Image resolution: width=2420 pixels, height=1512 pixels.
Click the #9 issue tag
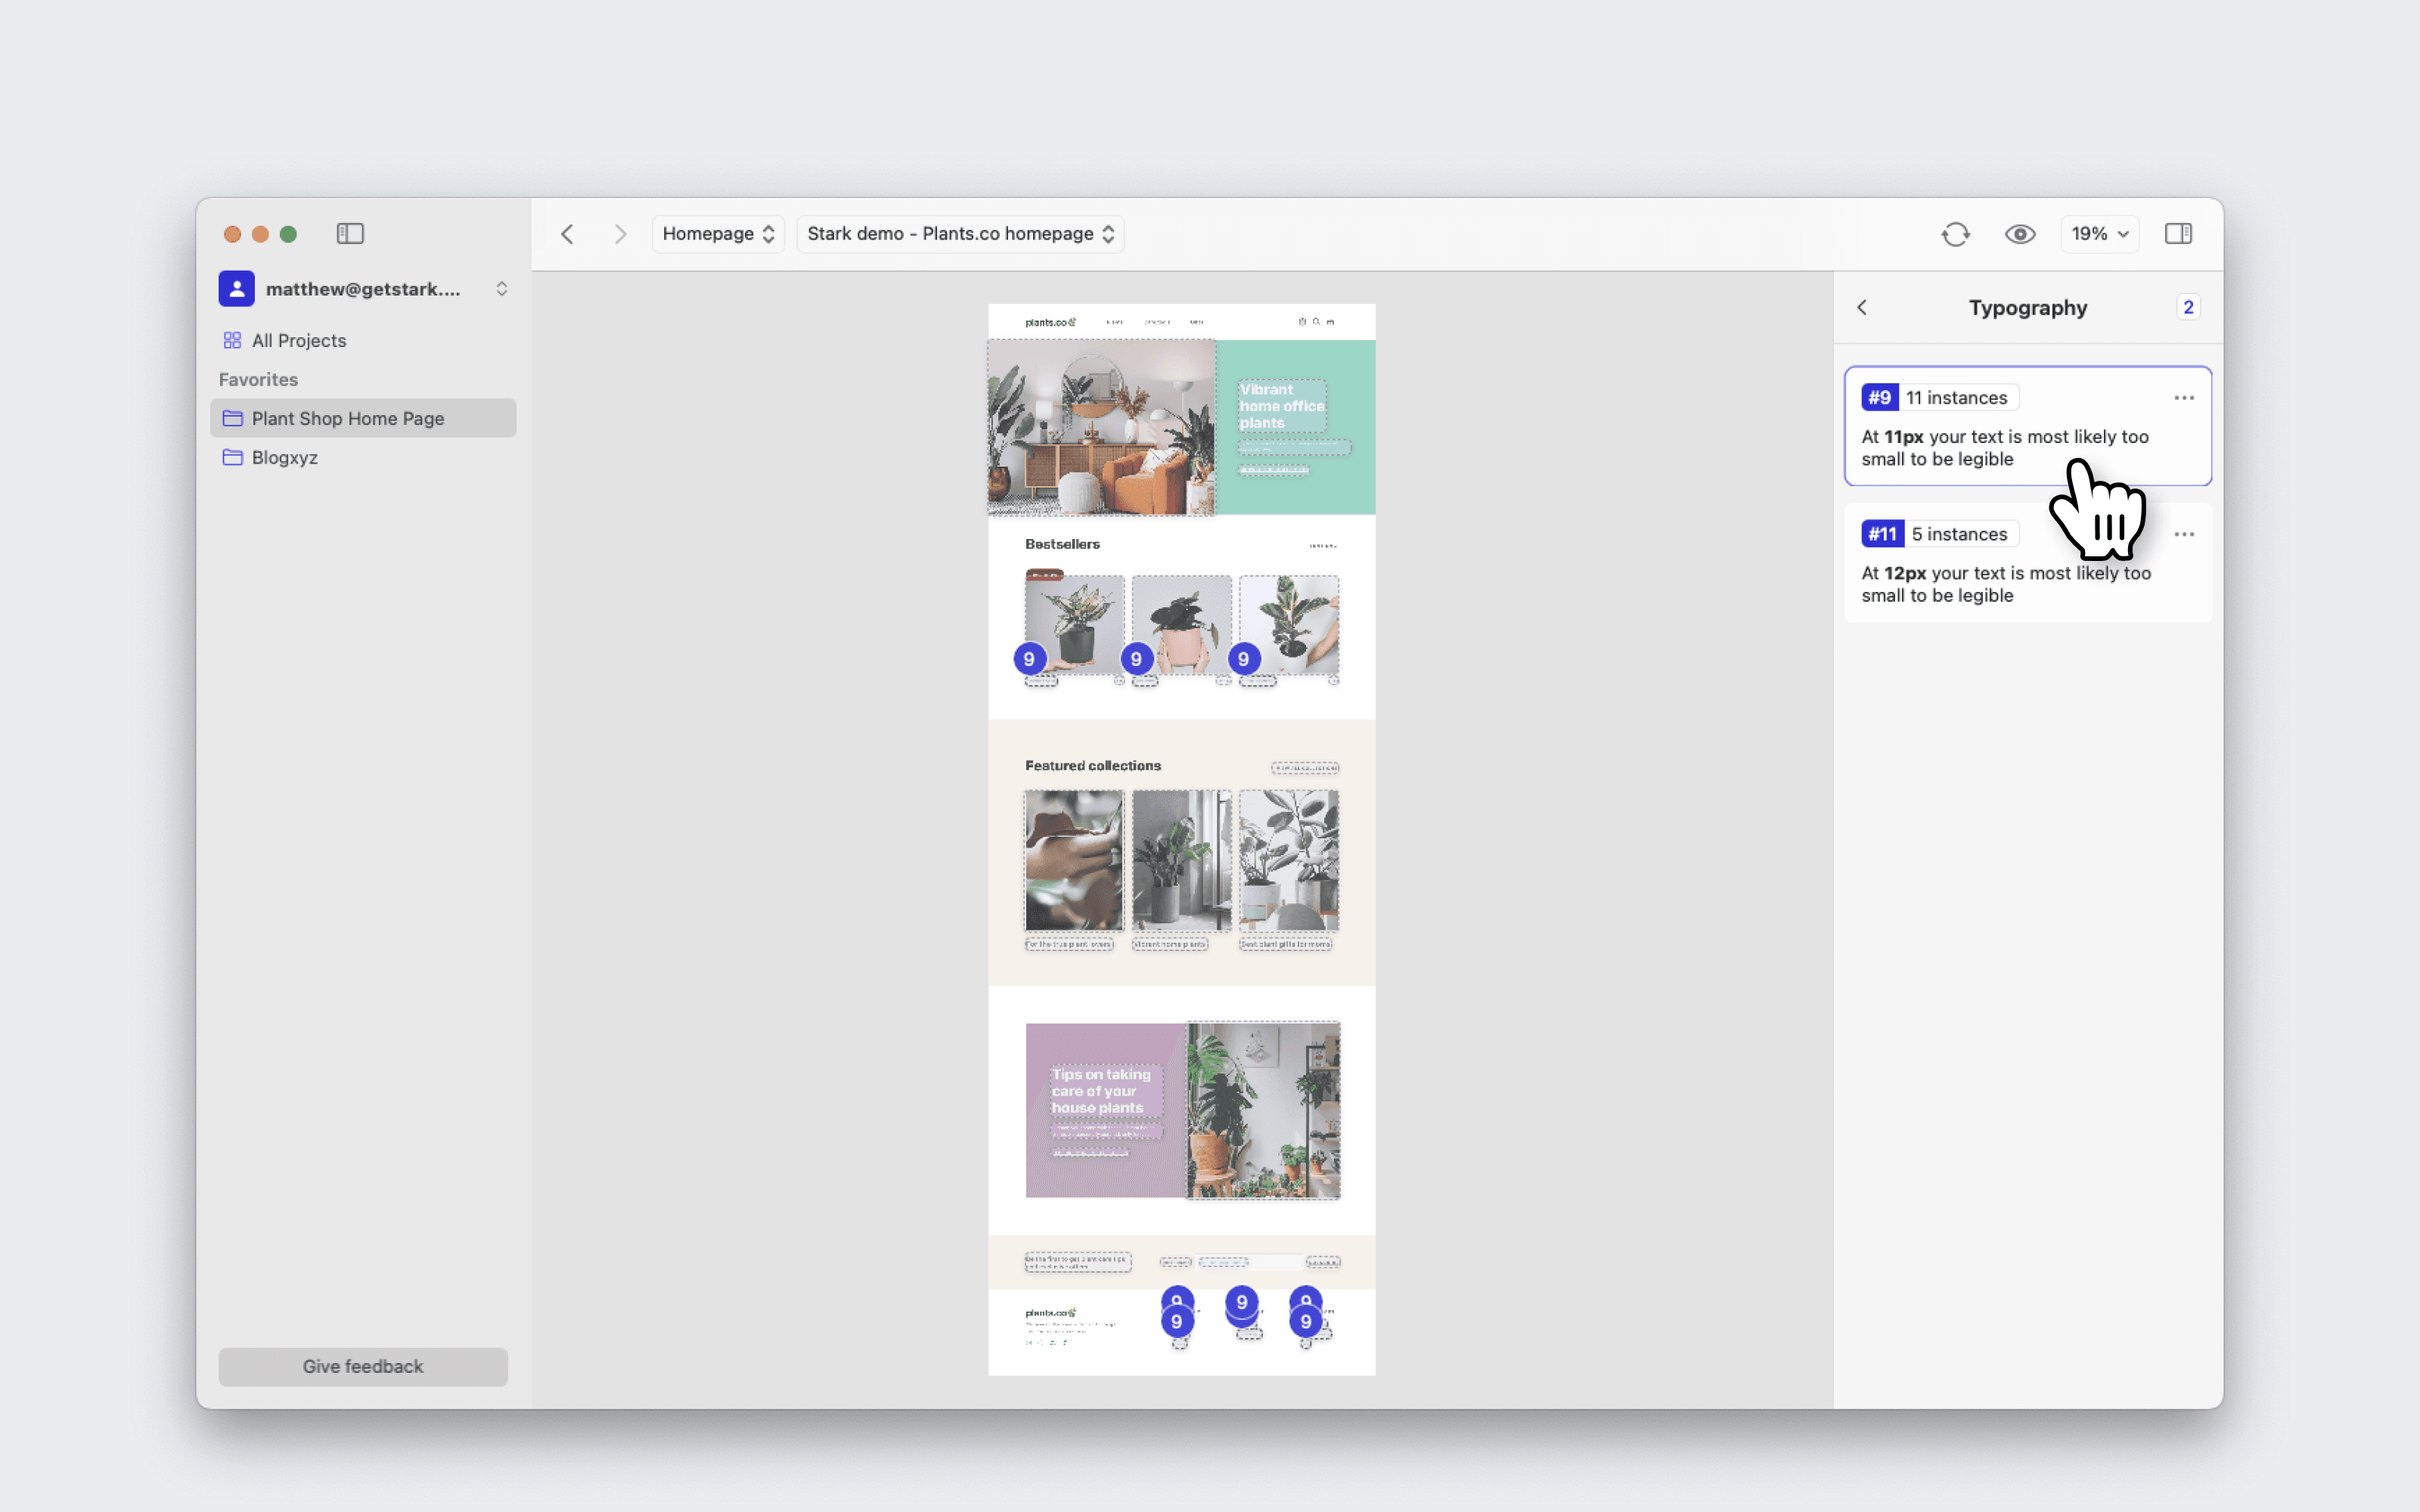tap(1879, 397)
